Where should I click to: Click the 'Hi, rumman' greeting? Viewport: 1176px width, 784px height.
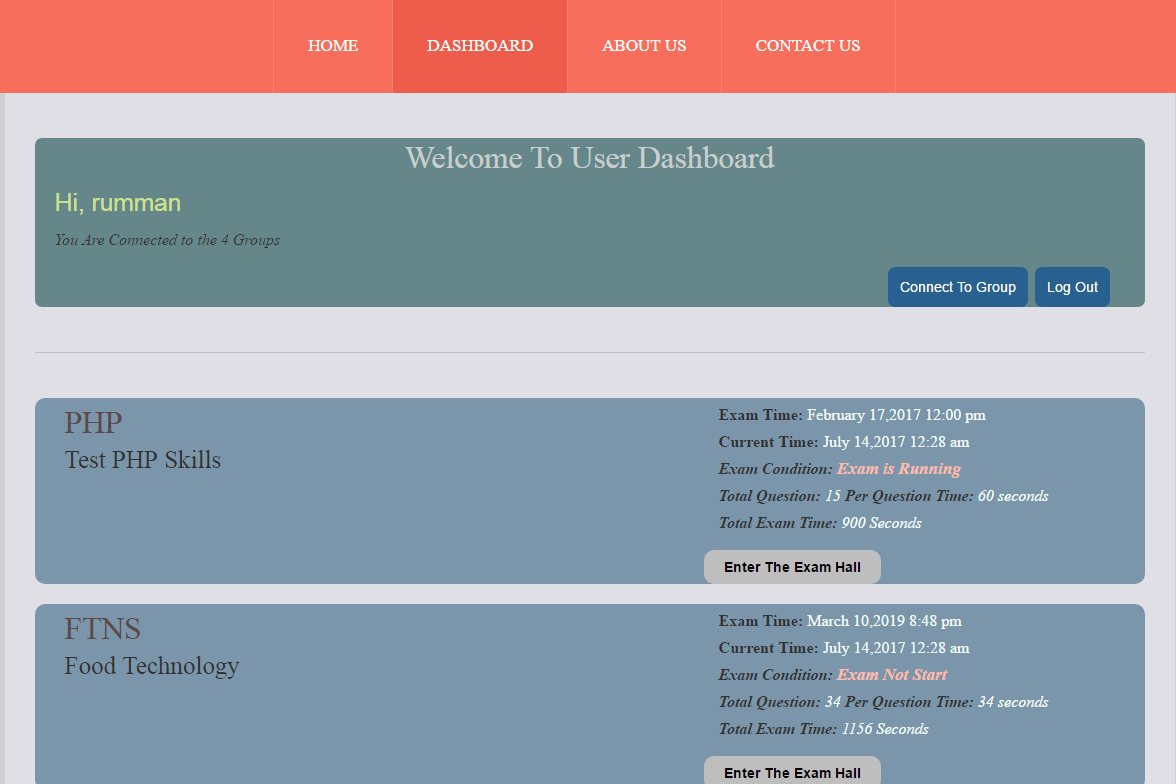point(118,203)
